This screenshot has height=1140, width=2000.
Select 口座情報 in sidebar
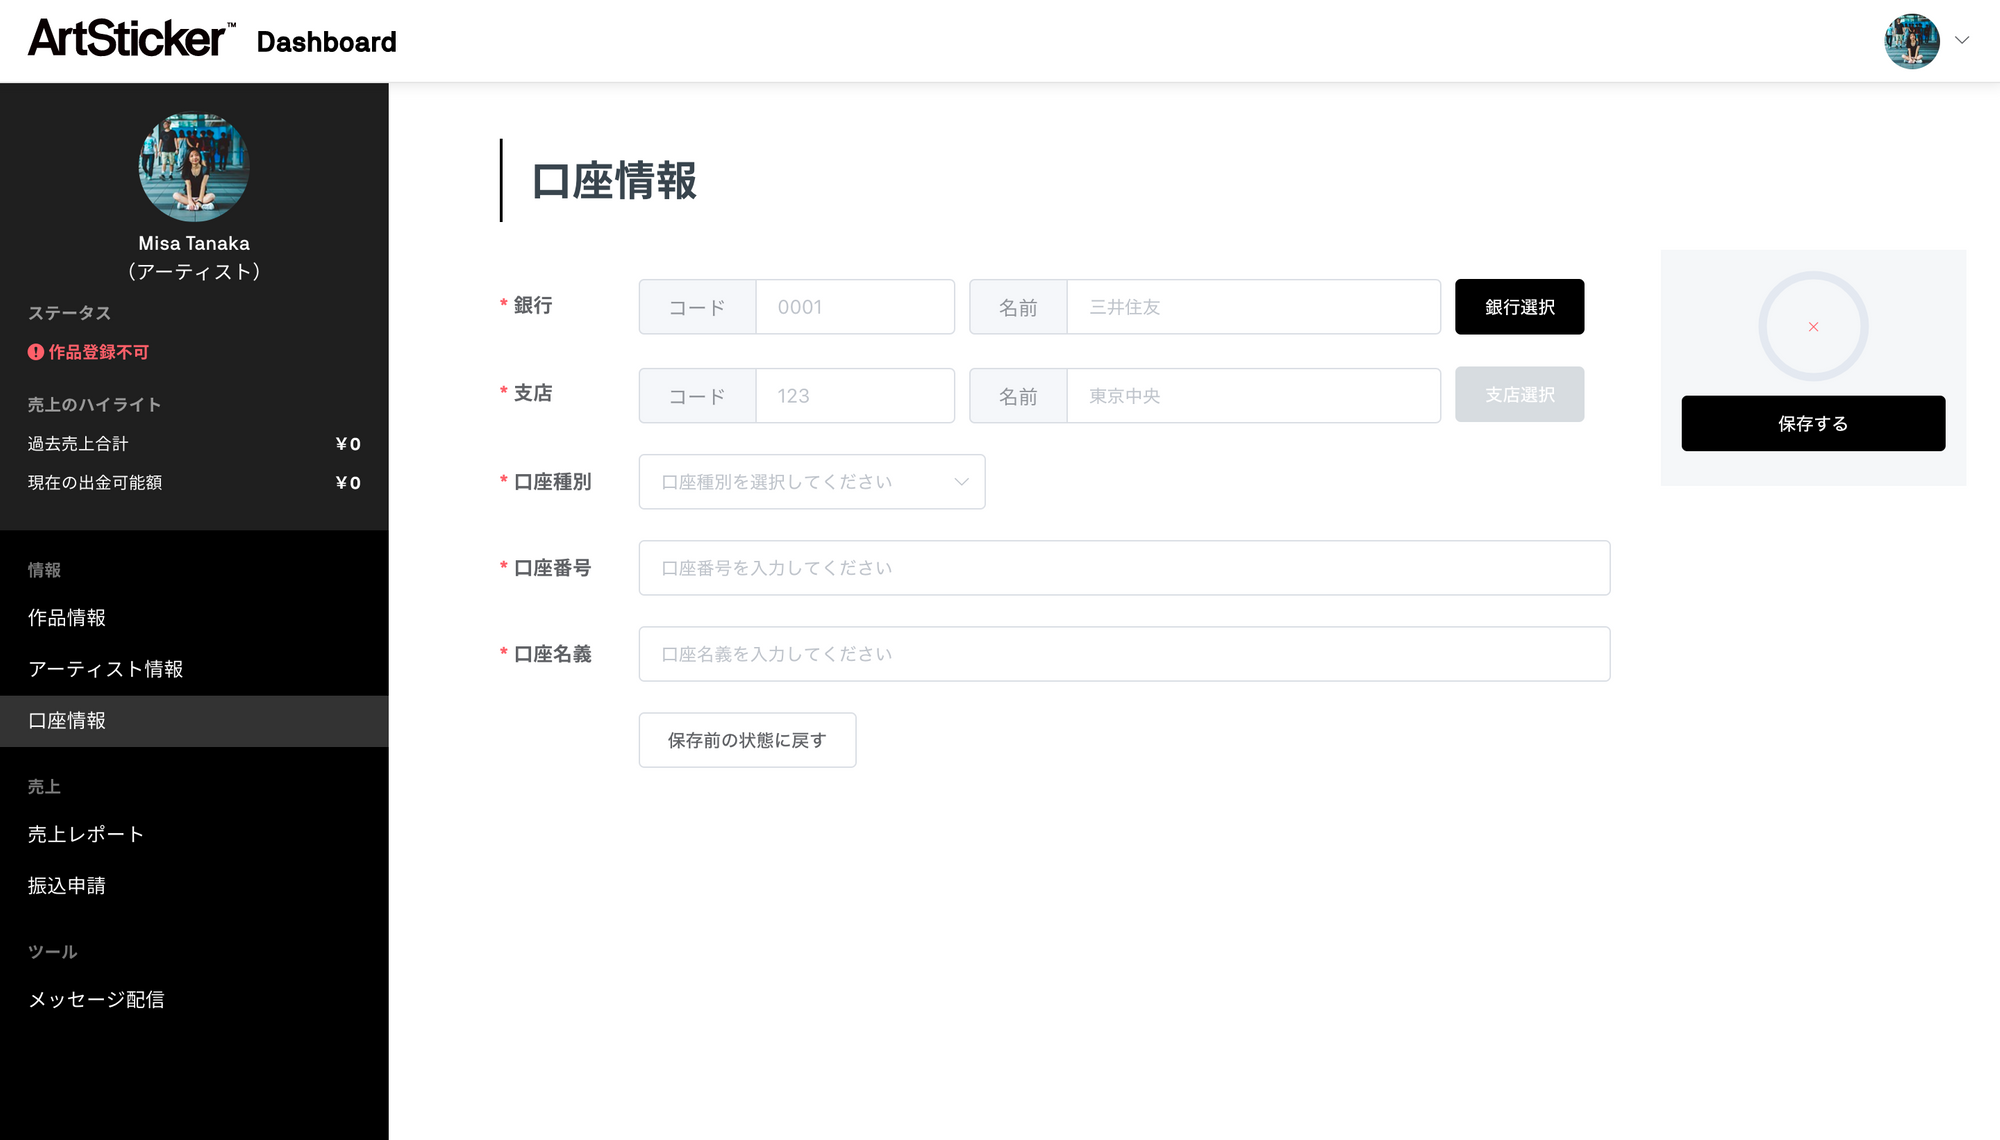coord(67,721)
